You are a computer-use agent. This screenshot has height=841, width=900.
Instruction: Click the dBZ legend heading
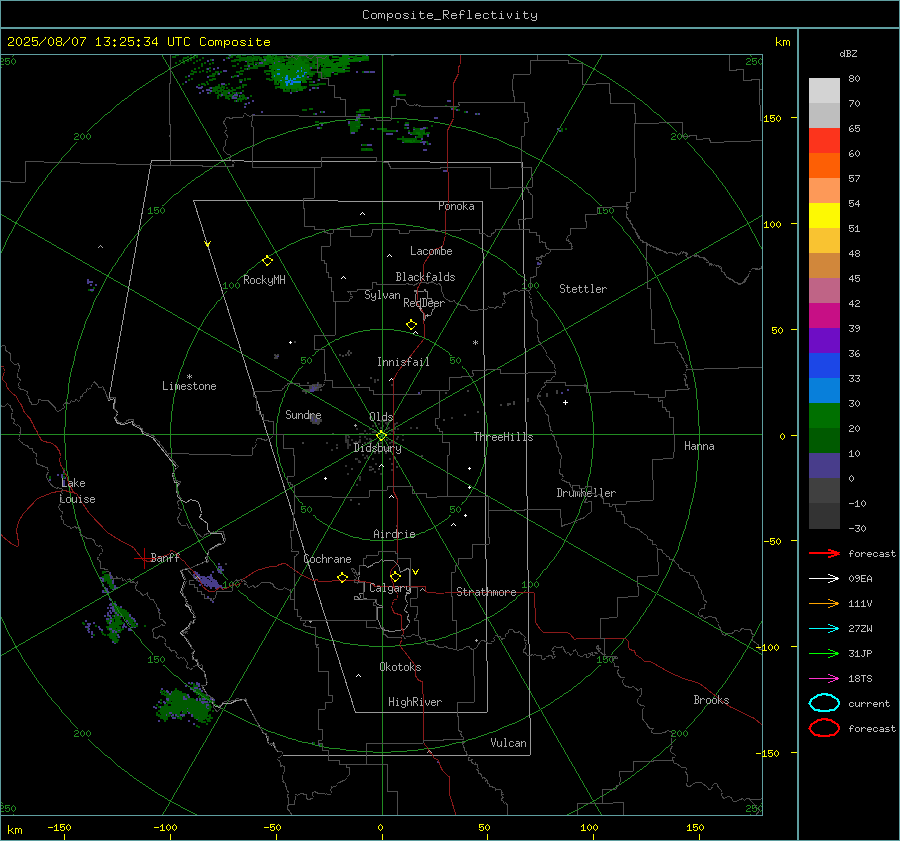848,54
